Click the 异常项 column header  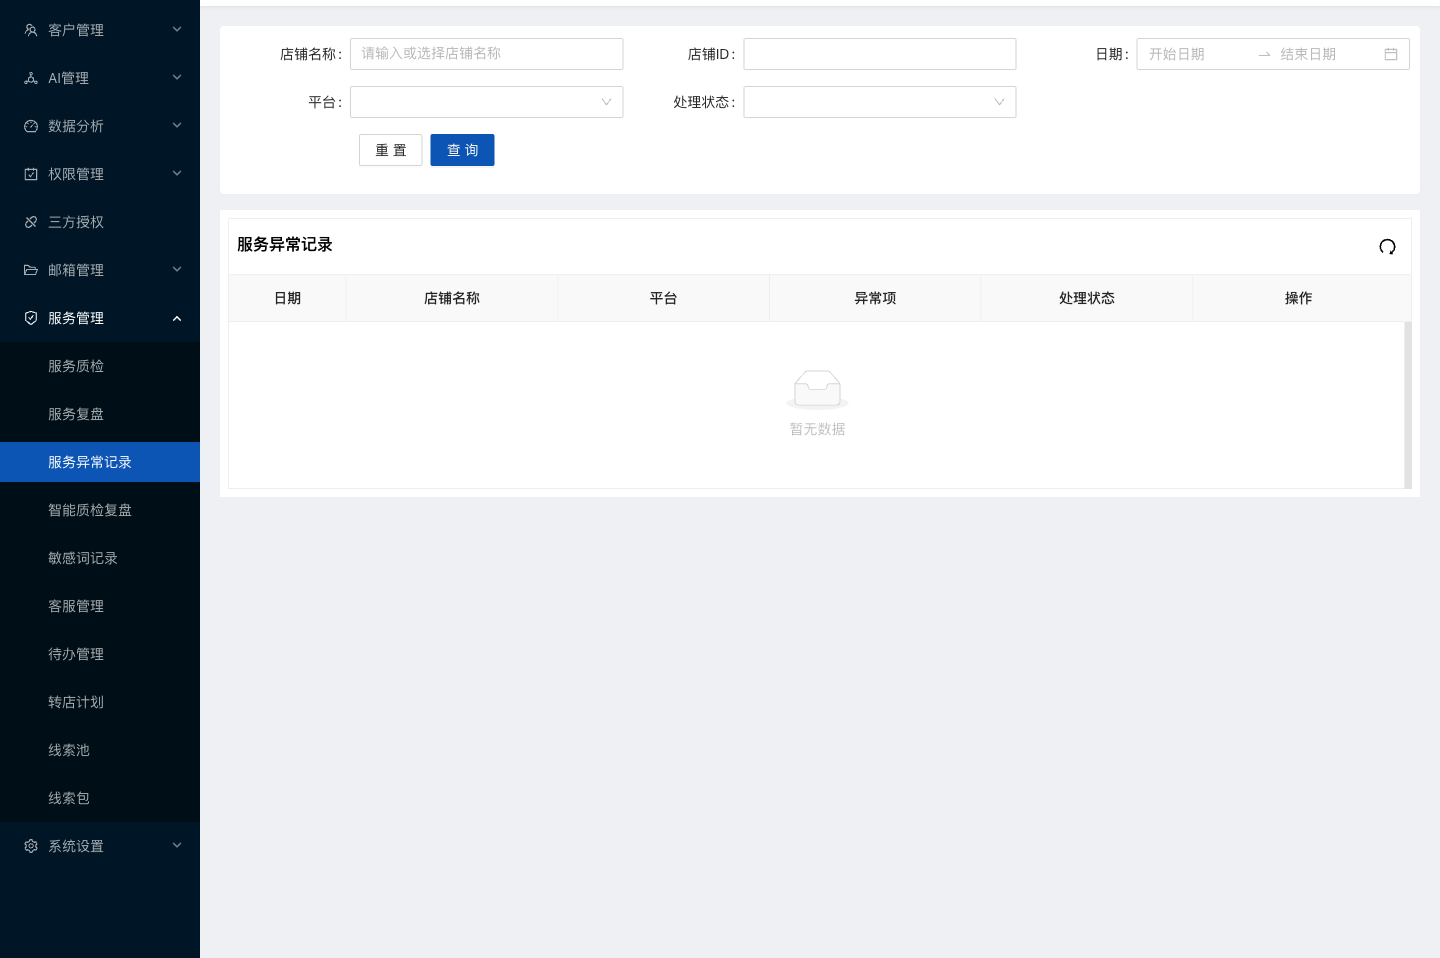[875, 298]
